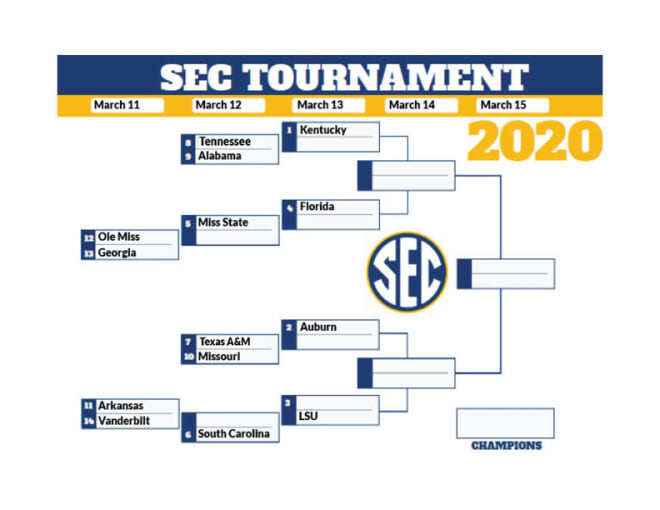Click the SEC Tournament title banner
660x510 pixels.
(330, 75)
